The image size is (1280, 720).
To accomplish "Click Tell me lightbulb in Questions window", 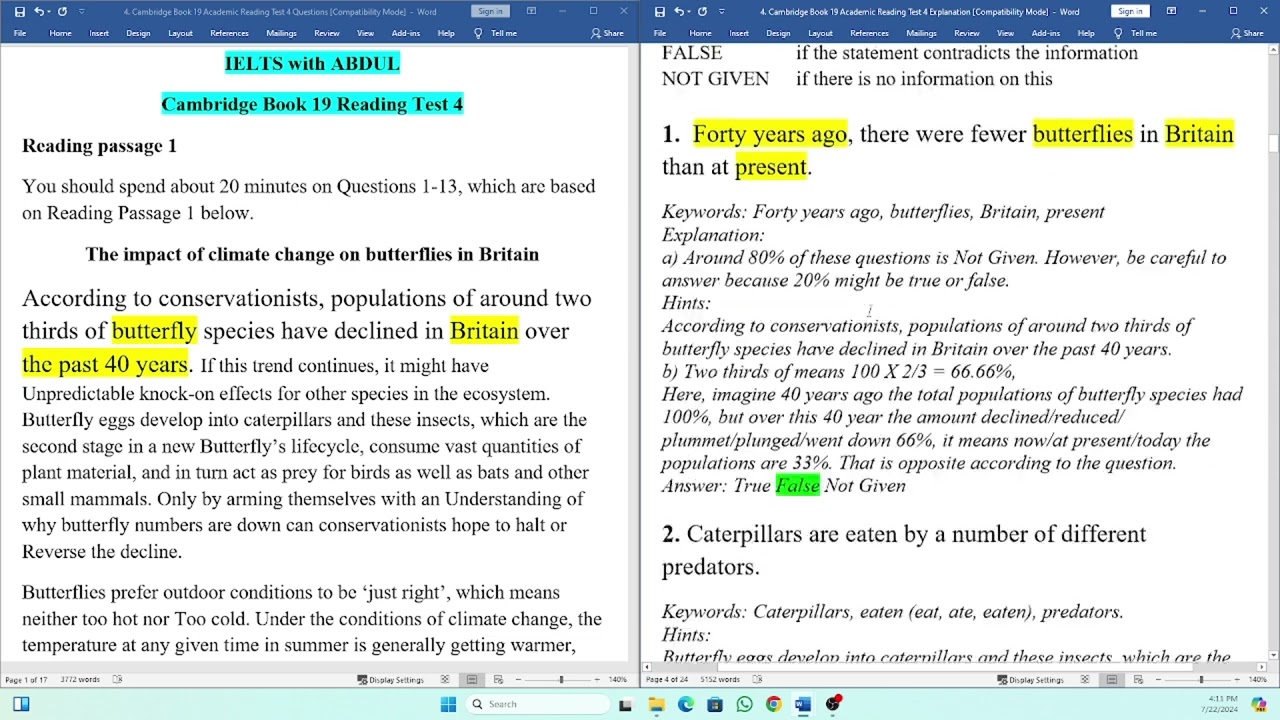I will point(478,33).
